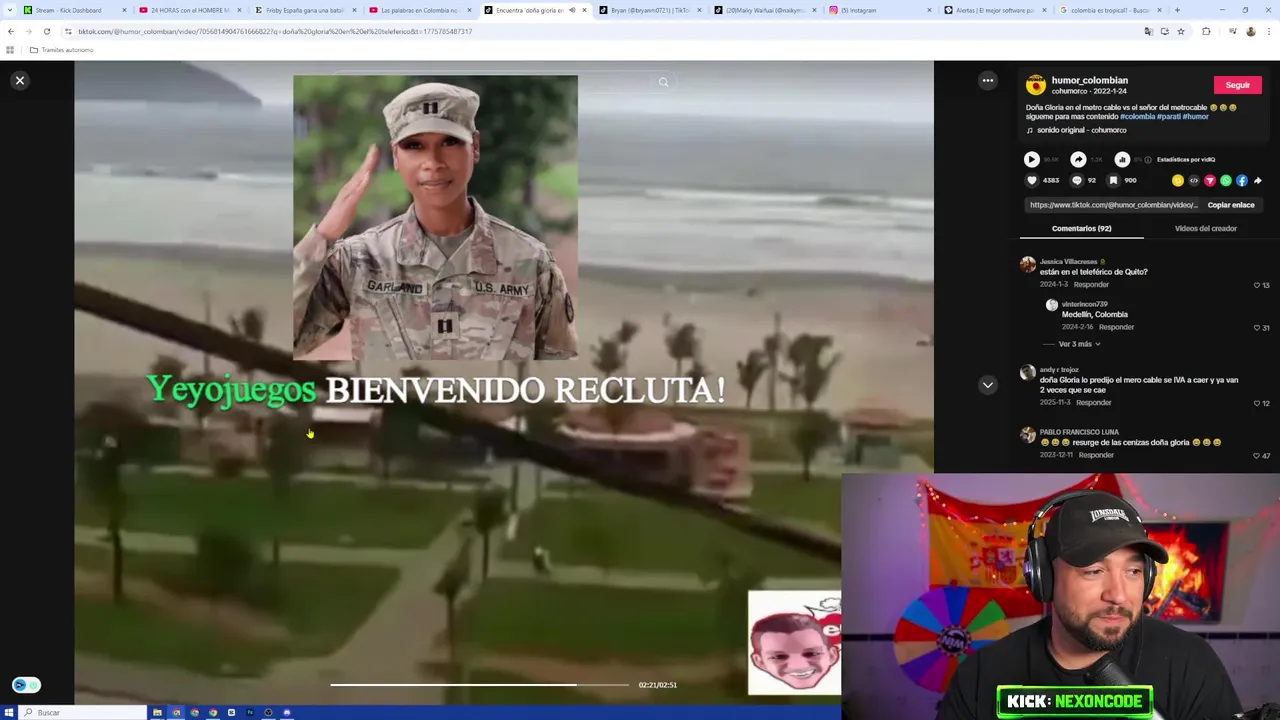Viewport: 1280px width, 720px height.
Task: Go back in browser history
Action: [x=11, y=31]
